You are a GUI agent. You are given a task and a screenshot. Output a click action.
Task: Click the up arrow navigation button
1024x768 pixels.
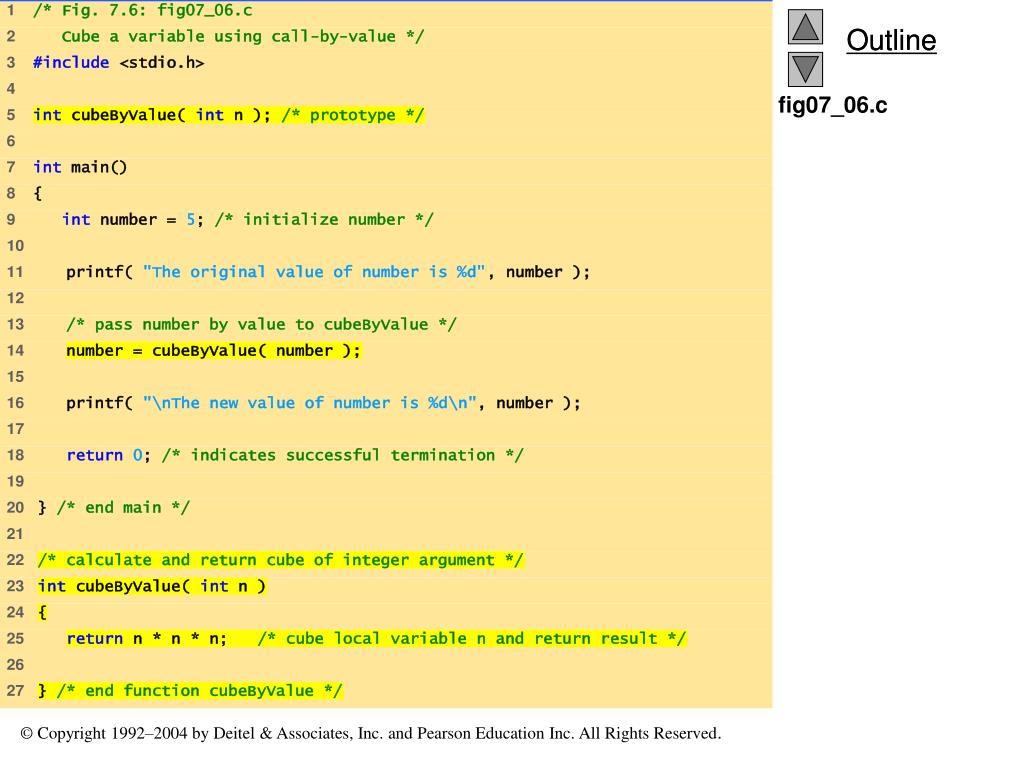tap(805, 27)
